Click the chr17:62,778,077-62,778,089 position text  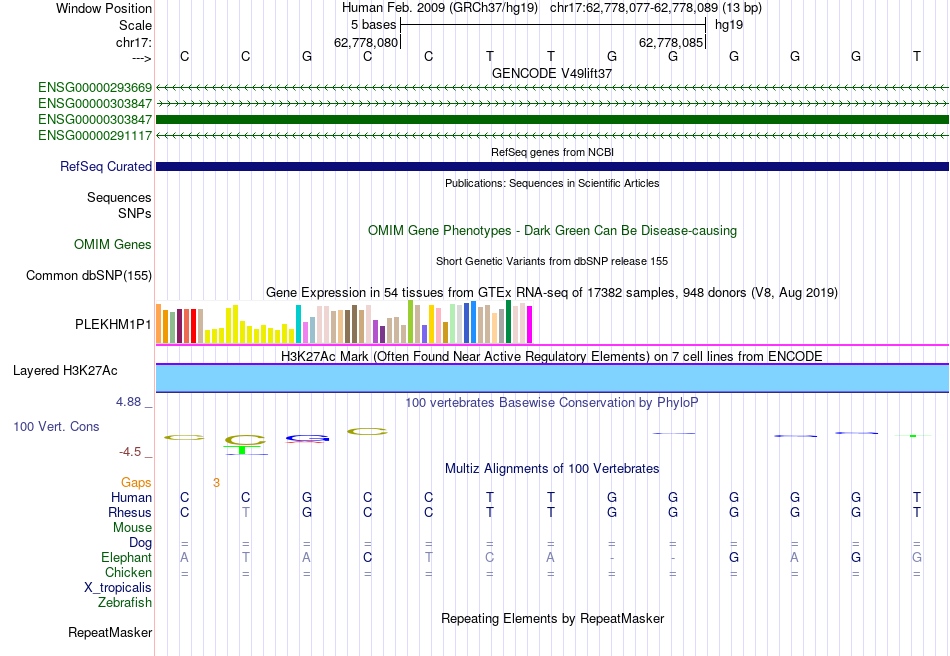point(634,8)
